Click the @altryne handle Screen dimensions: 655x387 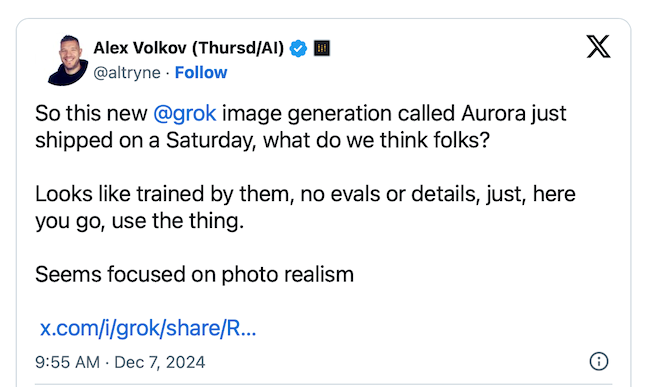[127, 73]
